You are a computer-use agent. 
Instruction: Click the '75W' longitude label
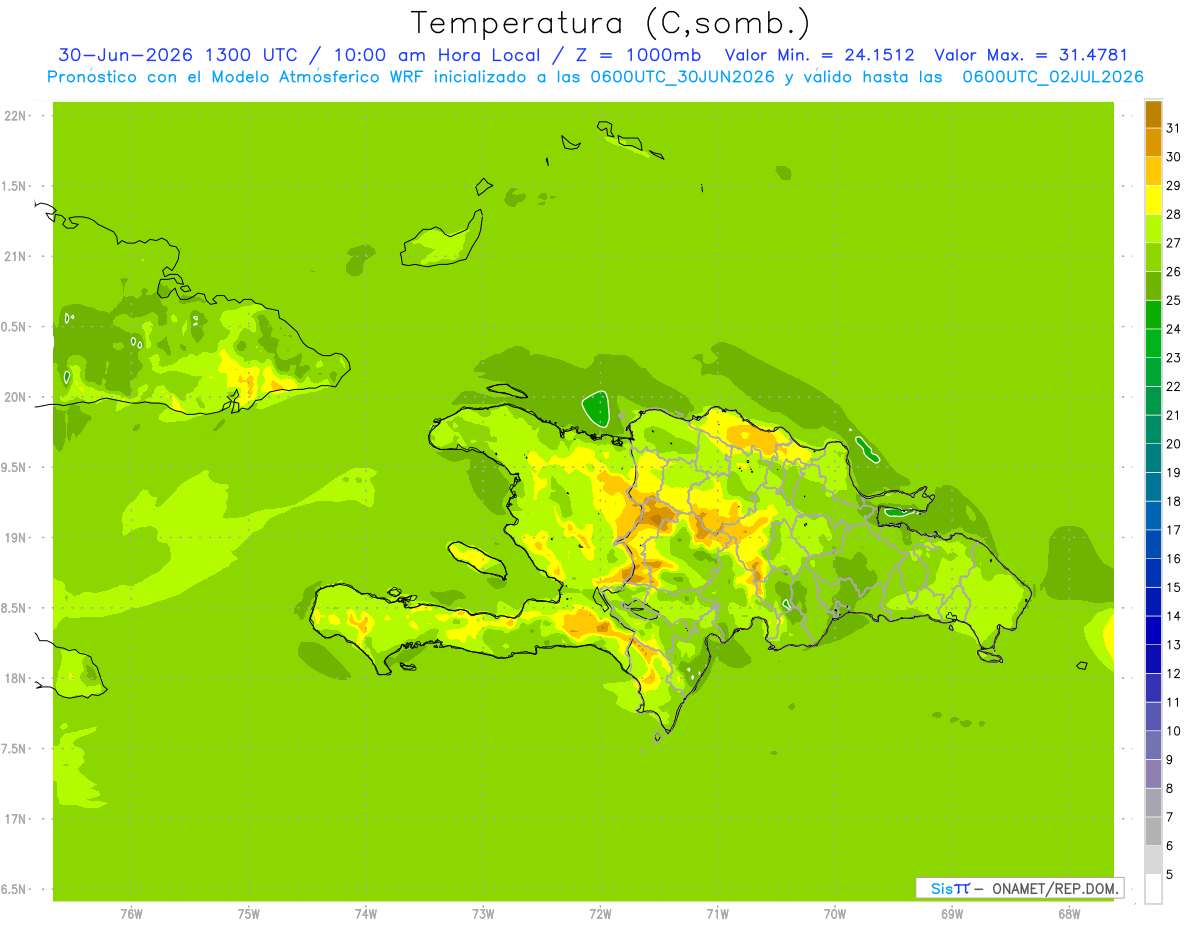pos(248,914)
